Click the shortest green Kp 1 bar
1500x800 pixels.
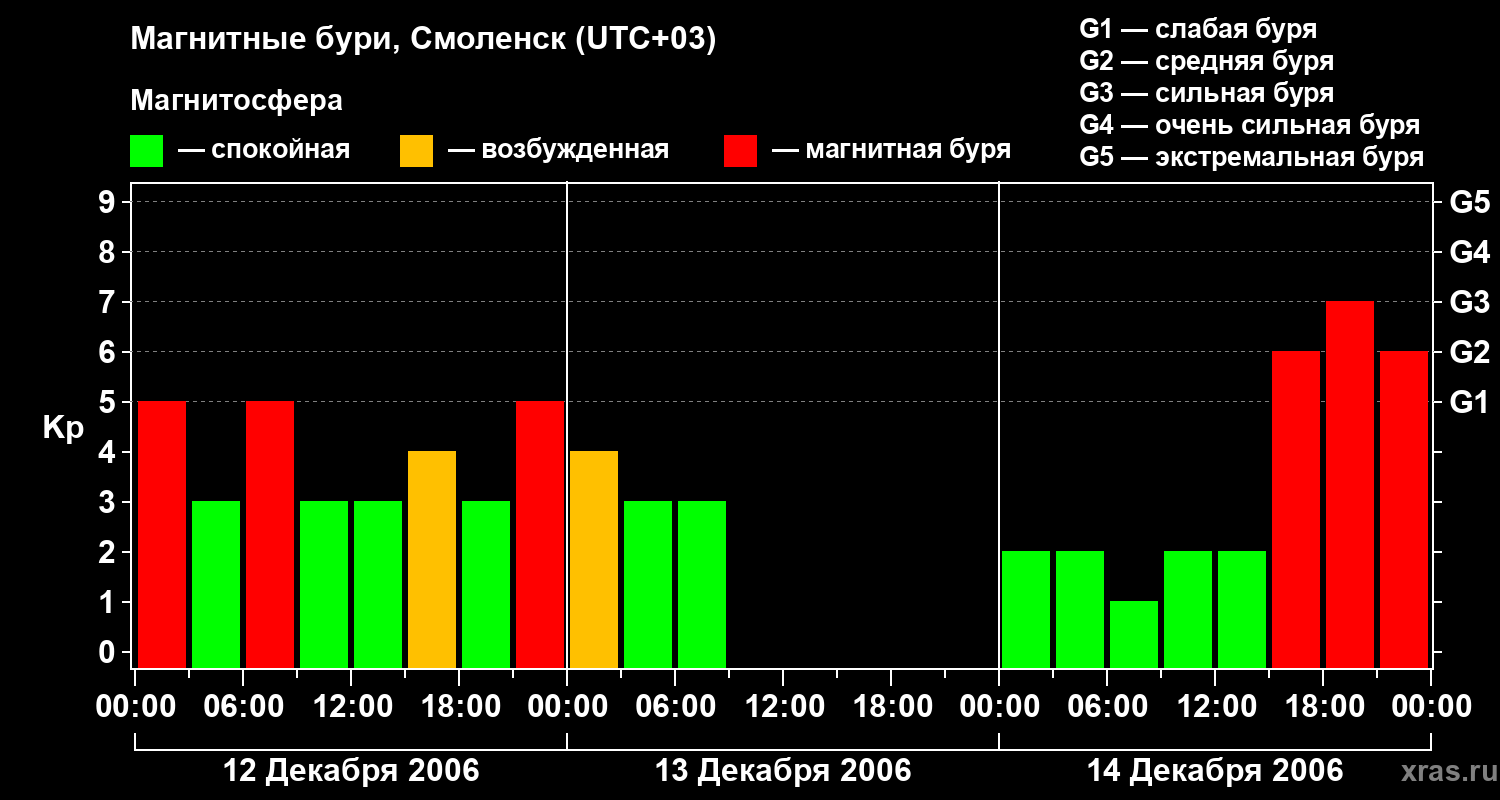(1134, 634)
